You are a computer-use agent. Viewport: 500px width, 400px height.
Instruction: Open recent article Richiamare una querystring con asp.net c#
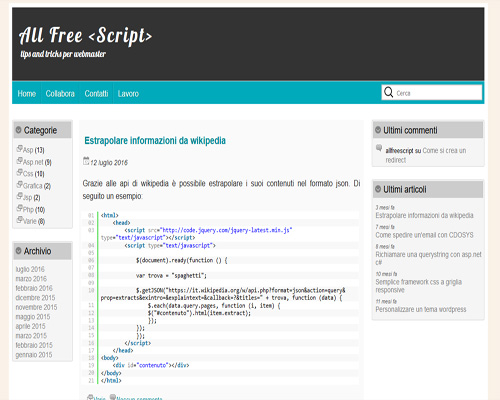coord(429,258)
